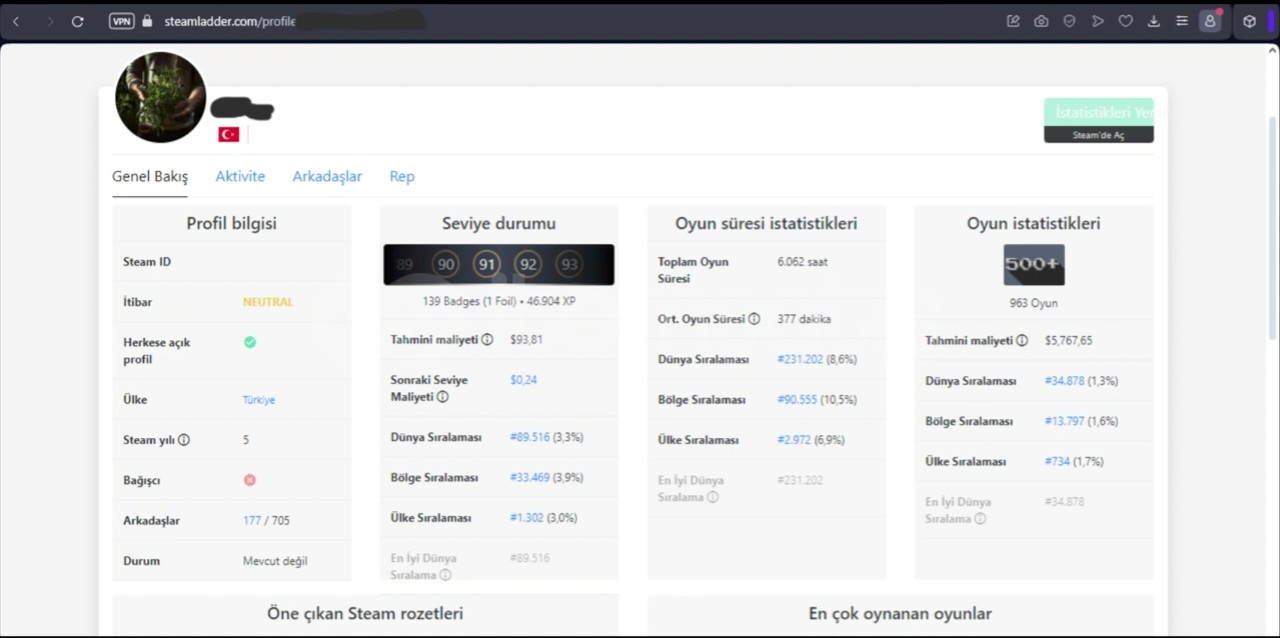Select the Genel Bakış tab
1280x638 pixels.
click(150, 176)
